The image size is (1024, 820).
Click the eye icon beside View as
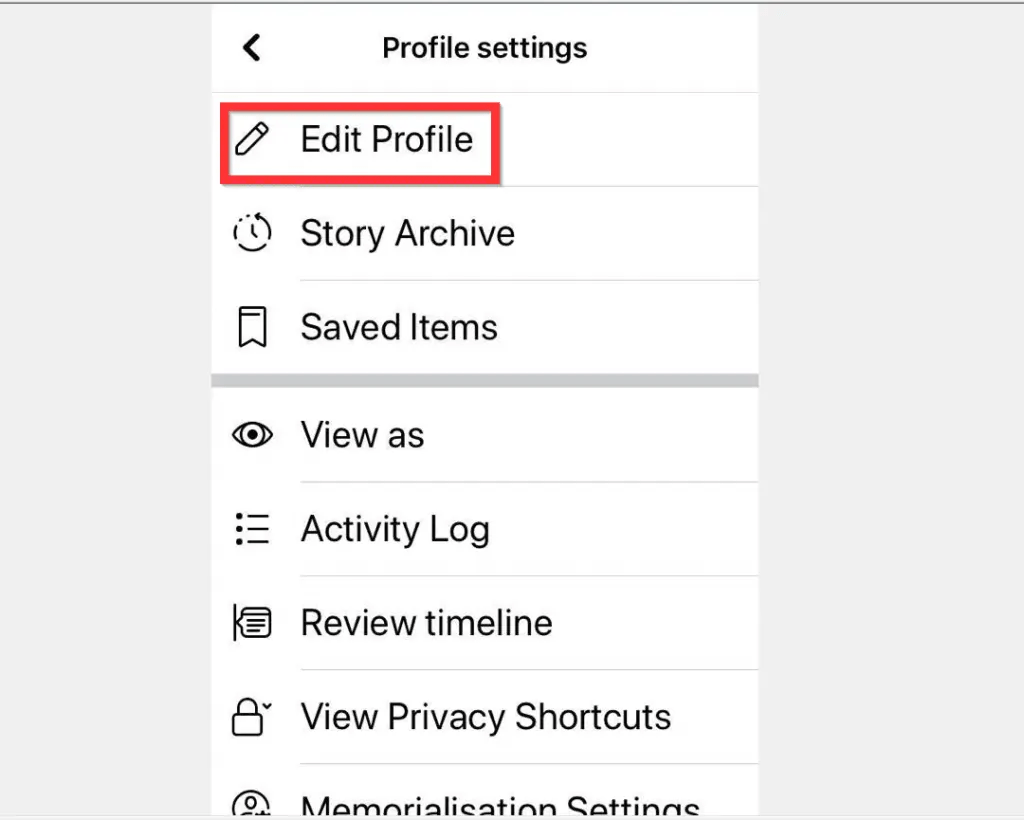tap(252, 435)
